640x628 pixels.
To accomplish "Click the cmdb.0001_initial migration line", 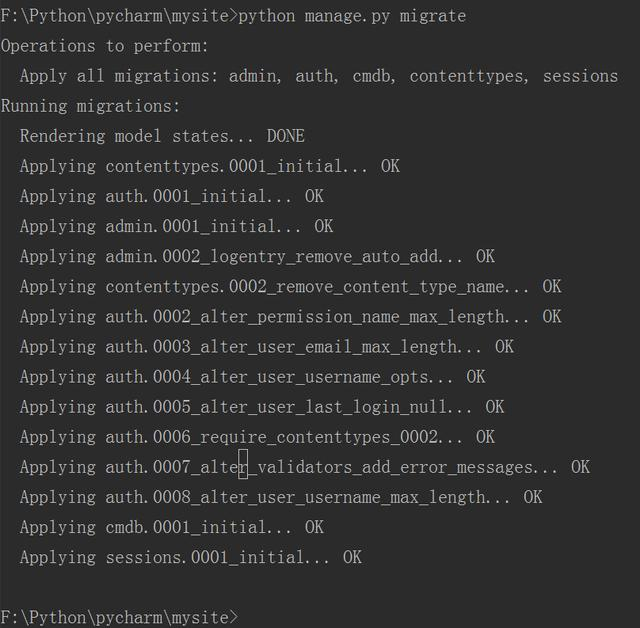I will pos(171,527).
